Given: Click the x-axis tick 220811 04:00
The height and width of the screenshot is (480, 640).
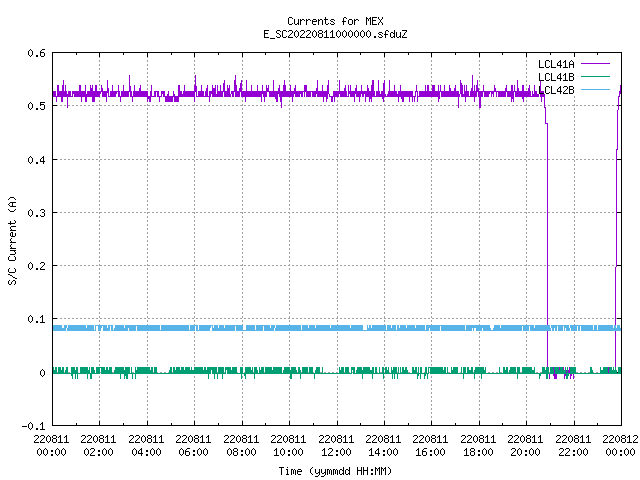Looking at the screenshot, I should pos(146,445).
